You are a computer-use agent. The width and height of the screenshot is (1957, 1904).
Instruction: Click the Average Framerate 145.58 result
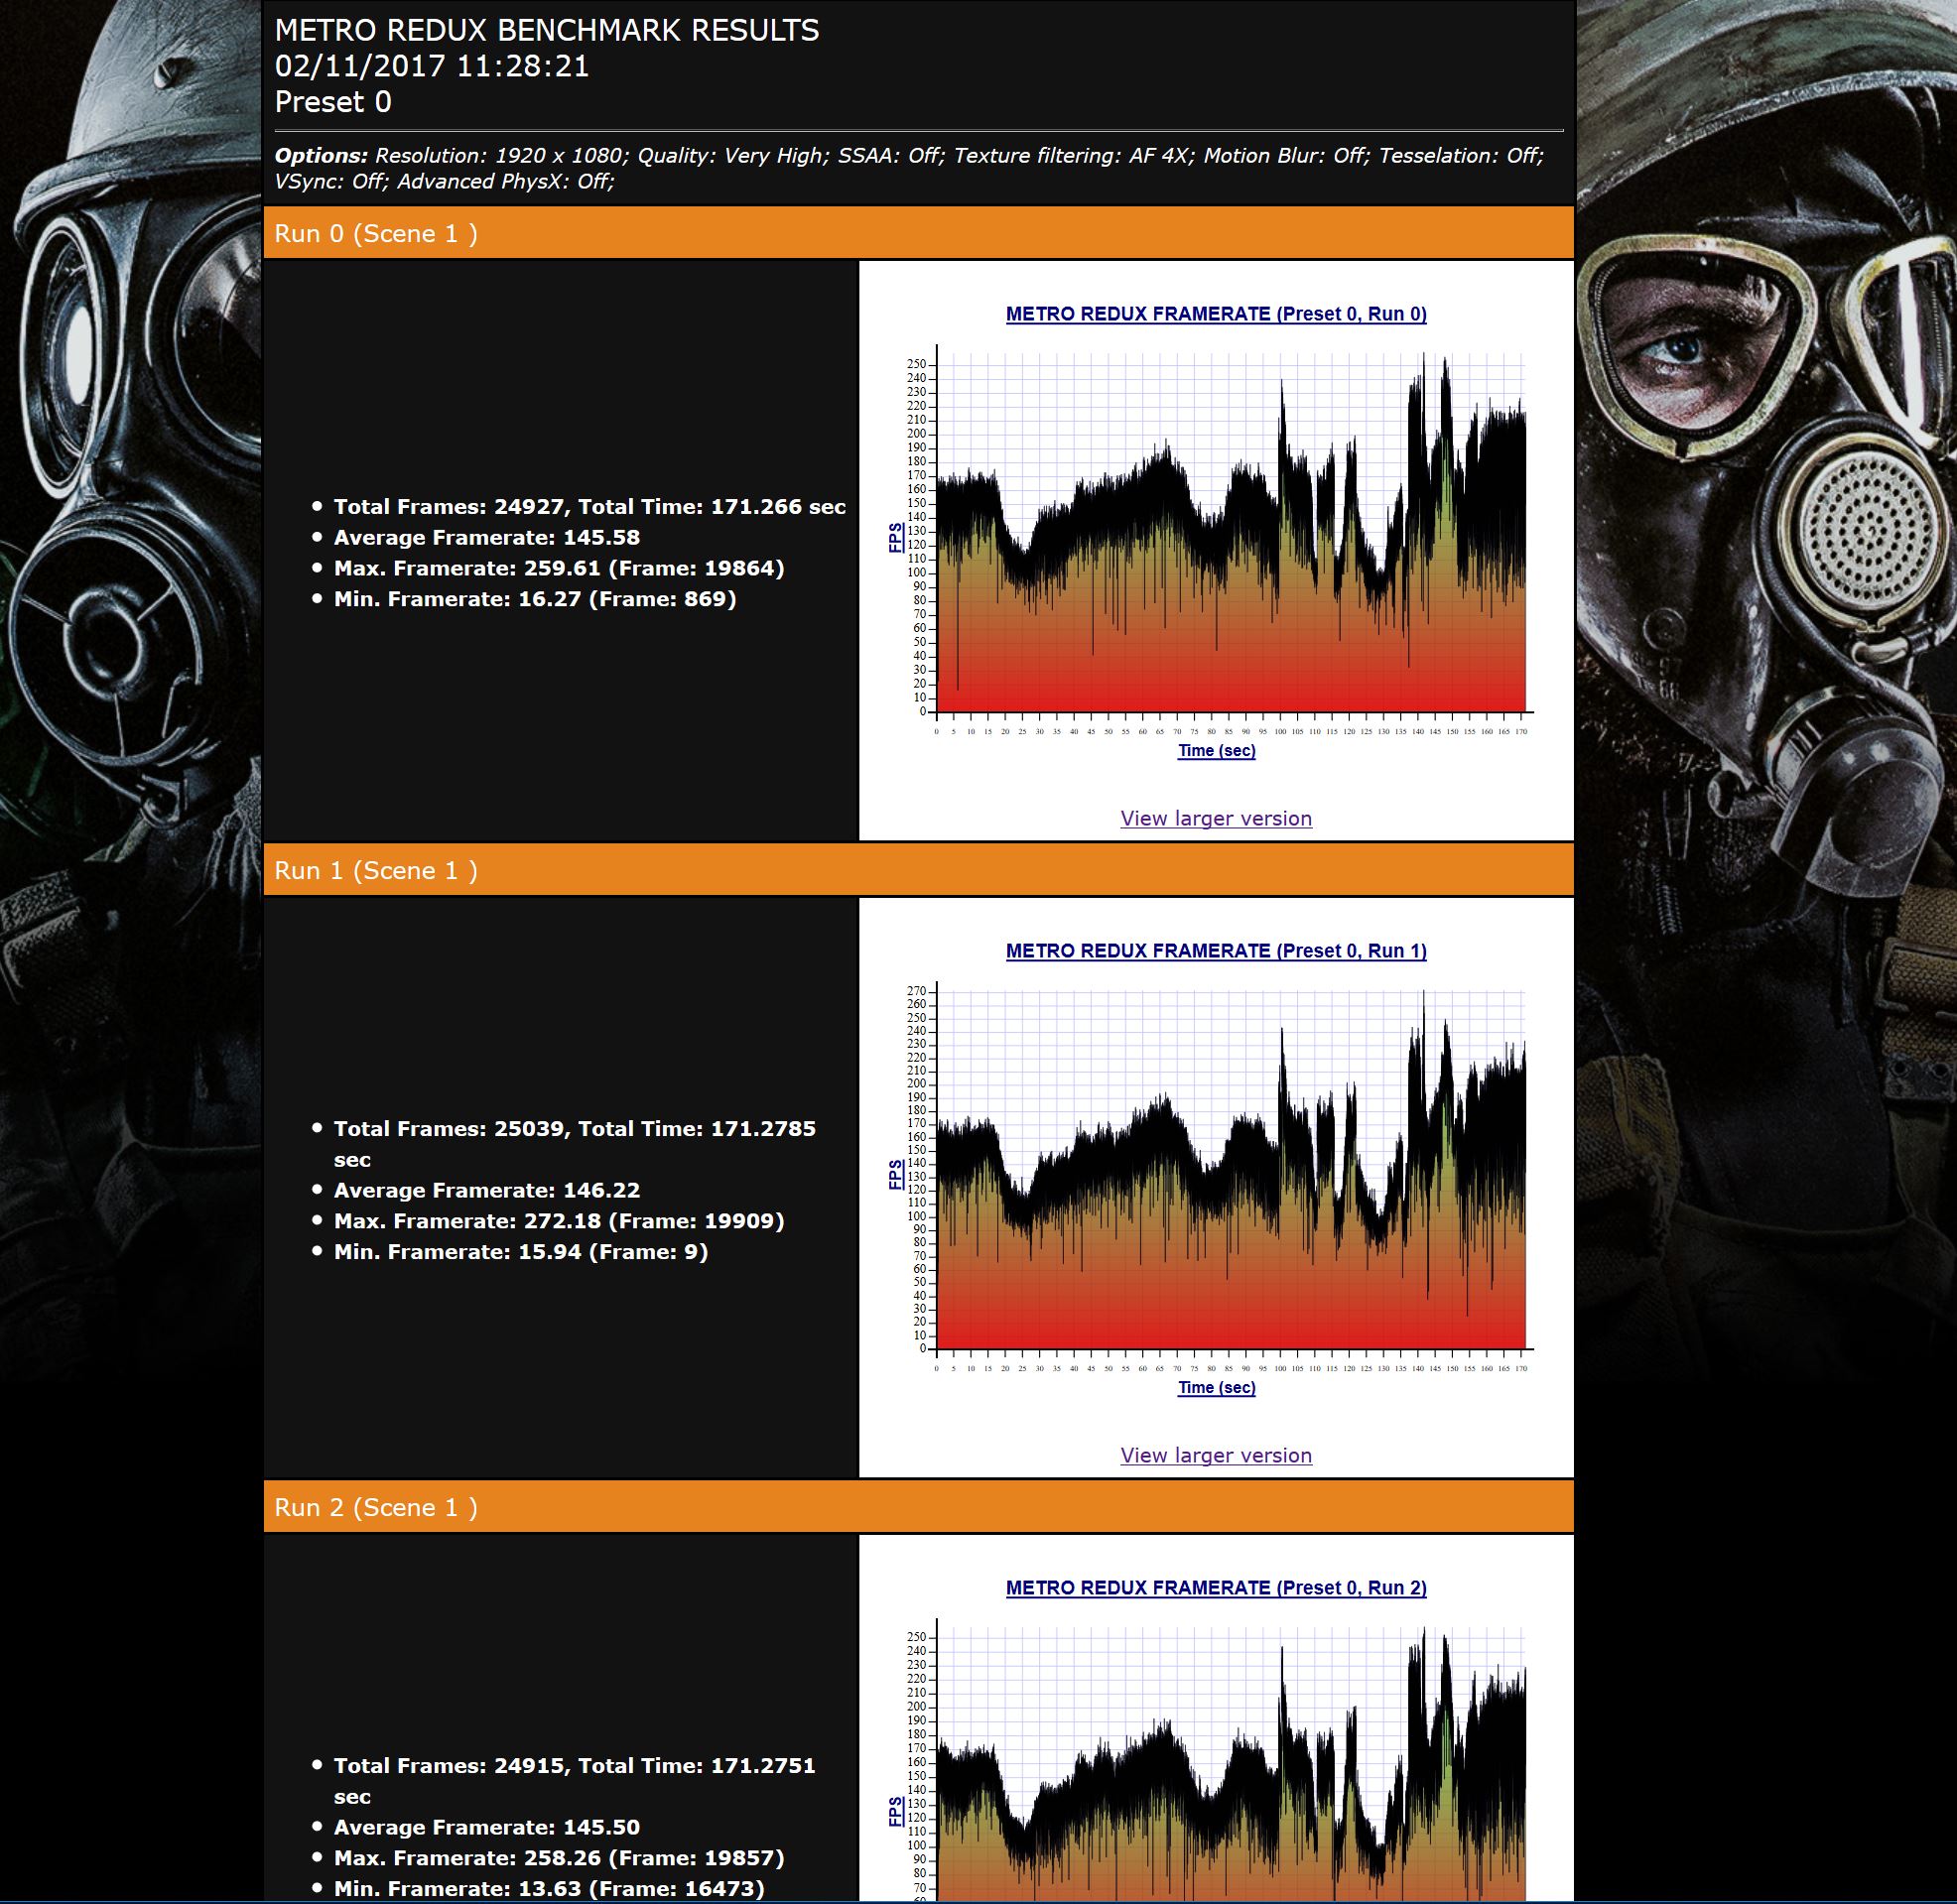point(486,537)
